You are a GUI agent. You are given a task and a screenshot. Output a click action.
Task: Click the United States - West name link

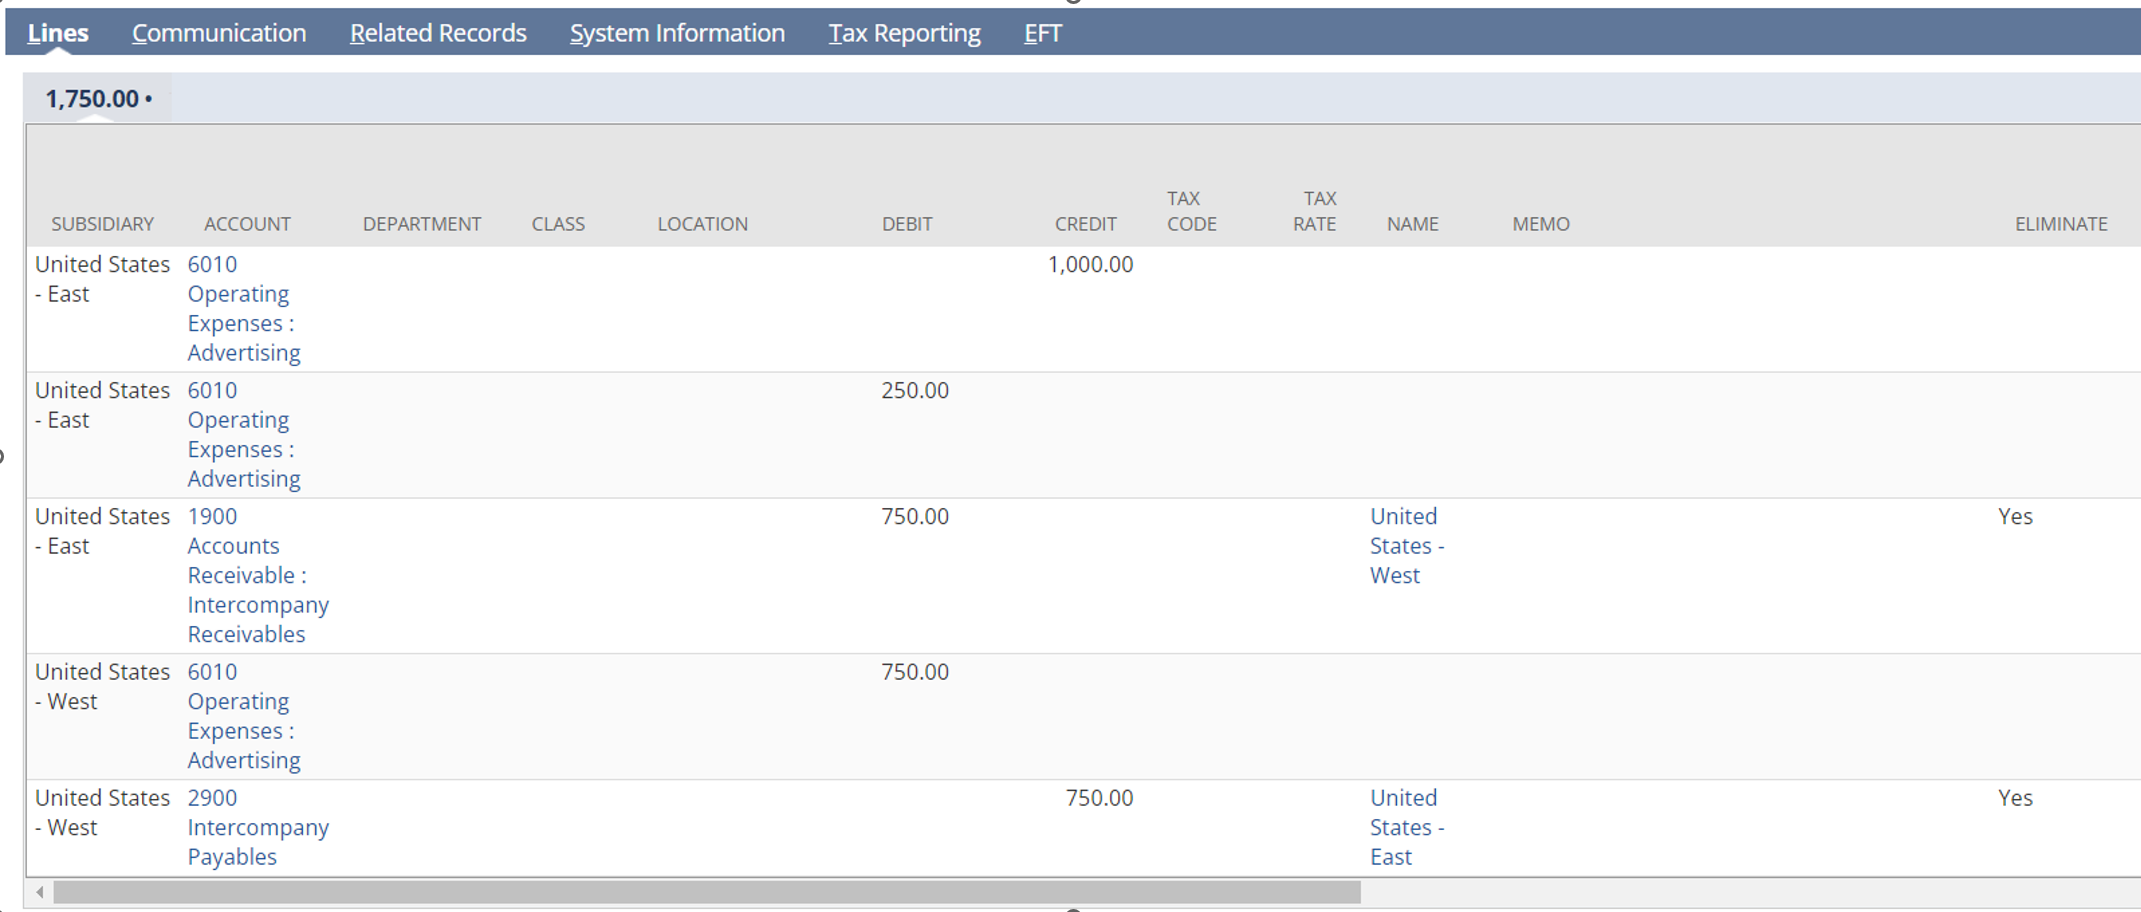(1406, 546)
